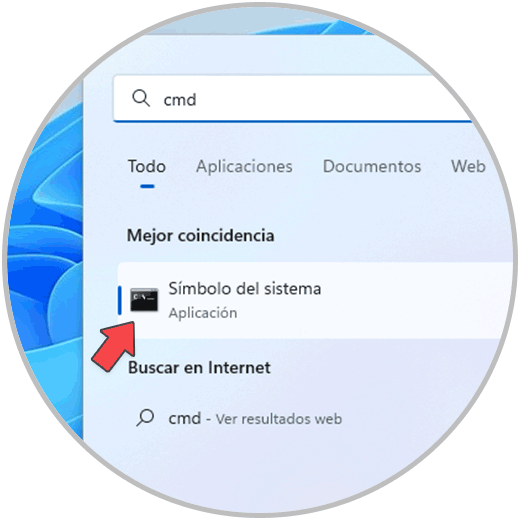Click the Aplicación subtitle under Símbolo del sistema
520x520 pixels.
point(203,313)
